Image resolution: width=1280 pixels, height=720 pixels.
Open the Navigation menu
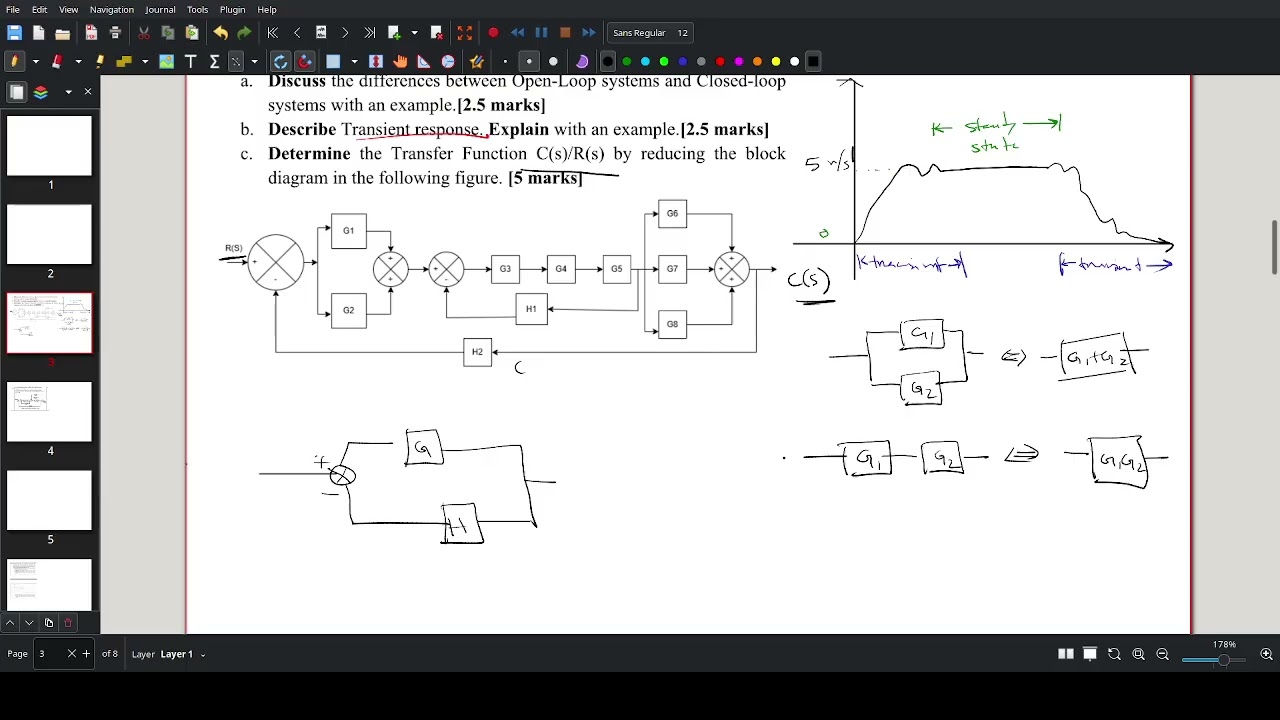[x=112, y=9]
